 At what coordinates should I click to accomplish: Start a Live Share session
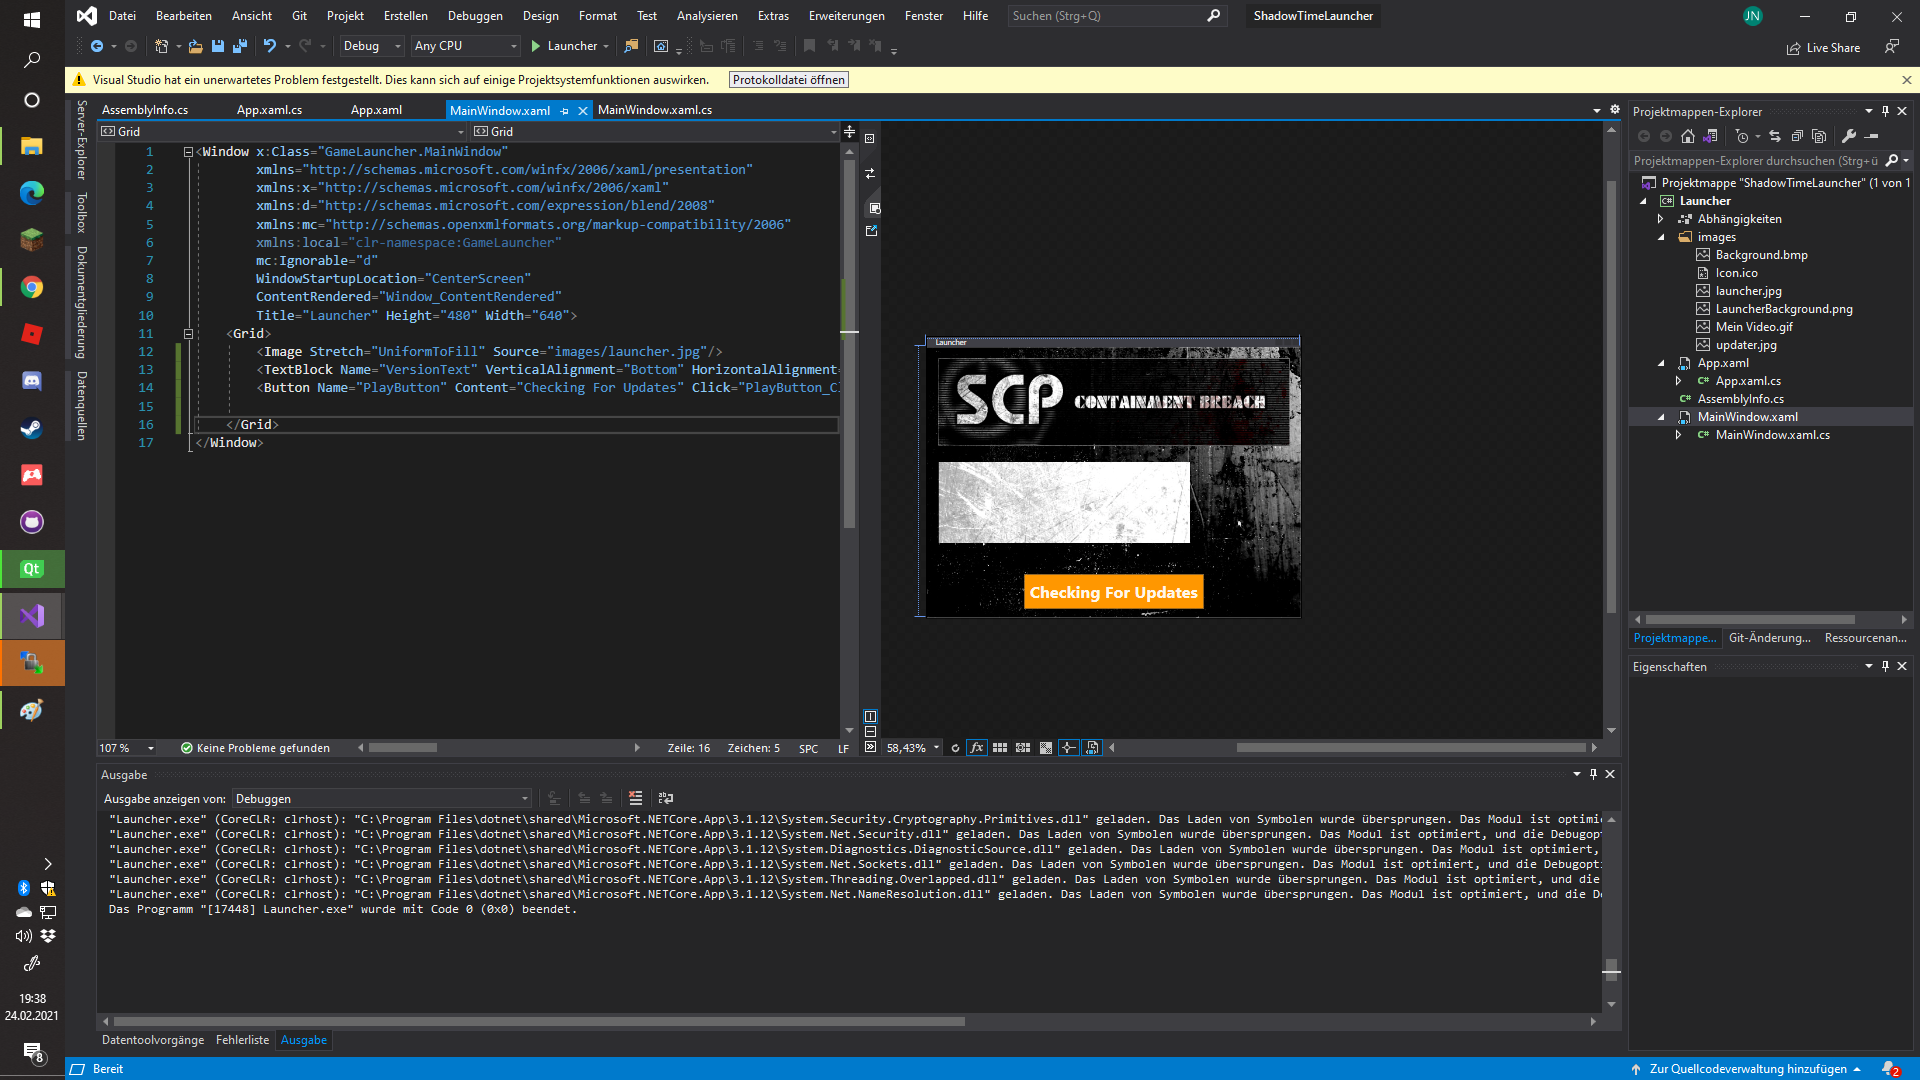1824,47
